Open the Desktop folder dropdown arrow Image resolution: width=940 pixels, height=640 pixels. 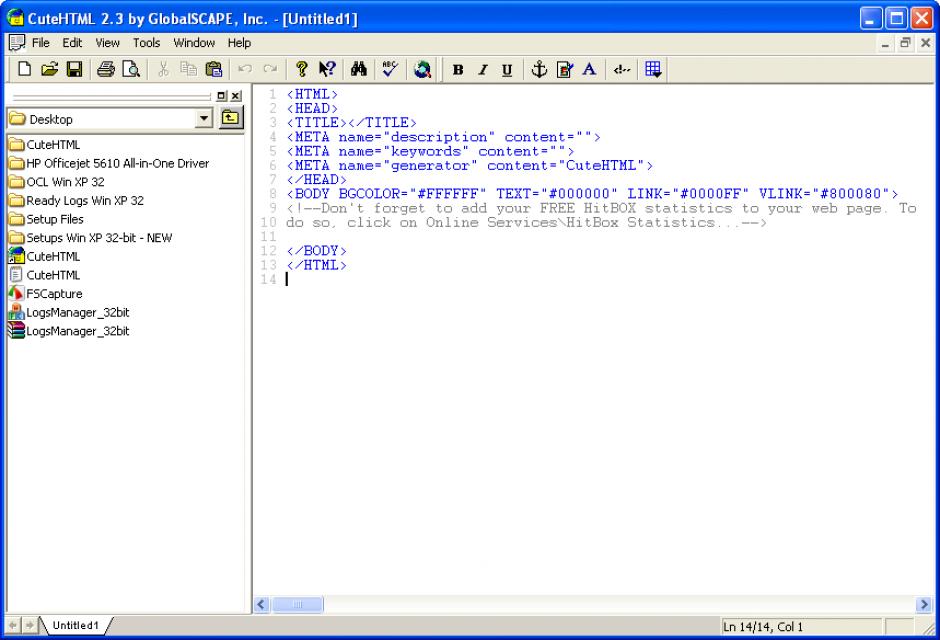tap(204, 119)
